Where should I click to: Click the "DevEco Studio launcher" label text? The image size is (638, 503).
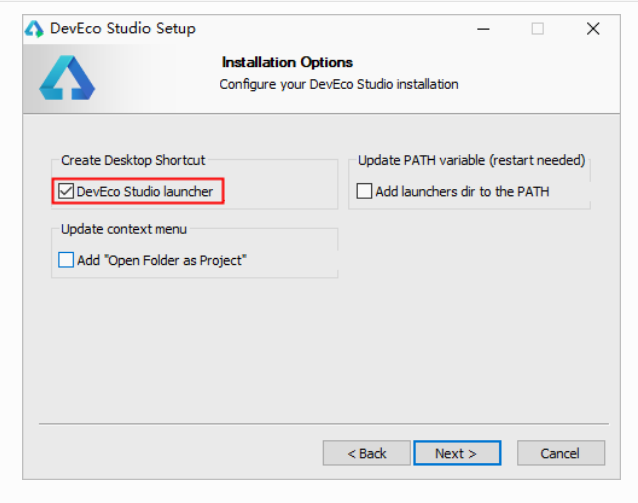[145, 191]
